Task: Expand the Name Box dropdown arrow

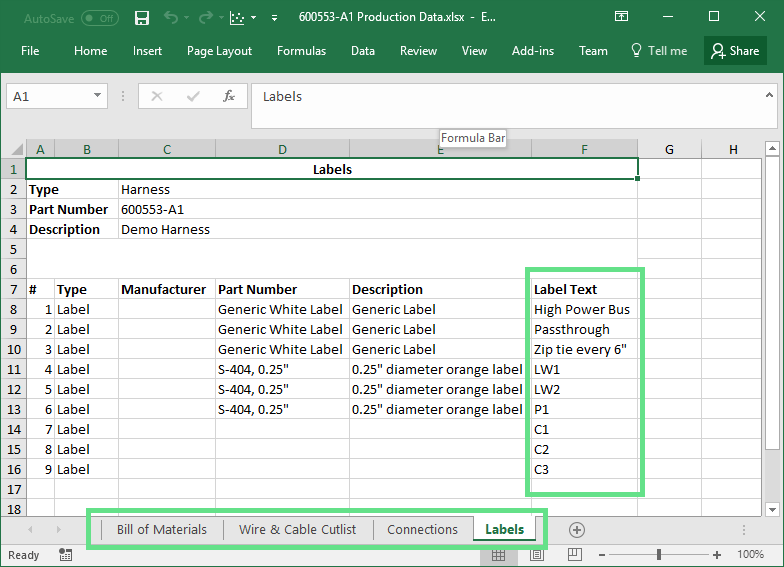Action: pos(98,96)
